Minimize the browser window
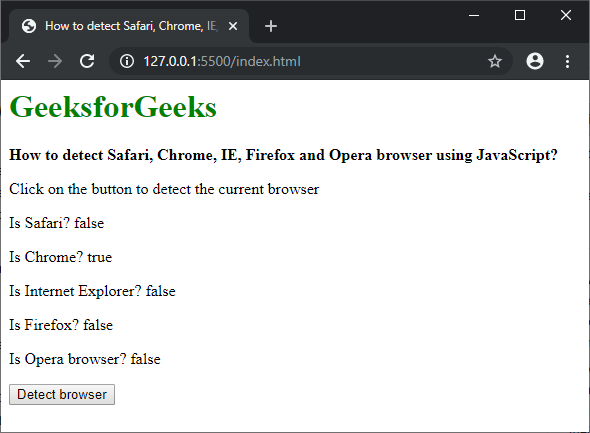 pos(474,15)
